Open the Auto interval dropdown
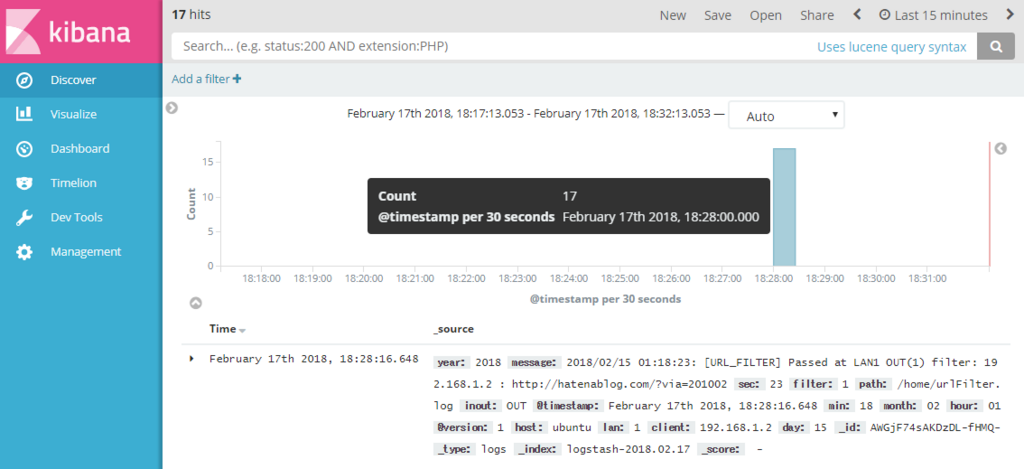 (x=786, y=116)
